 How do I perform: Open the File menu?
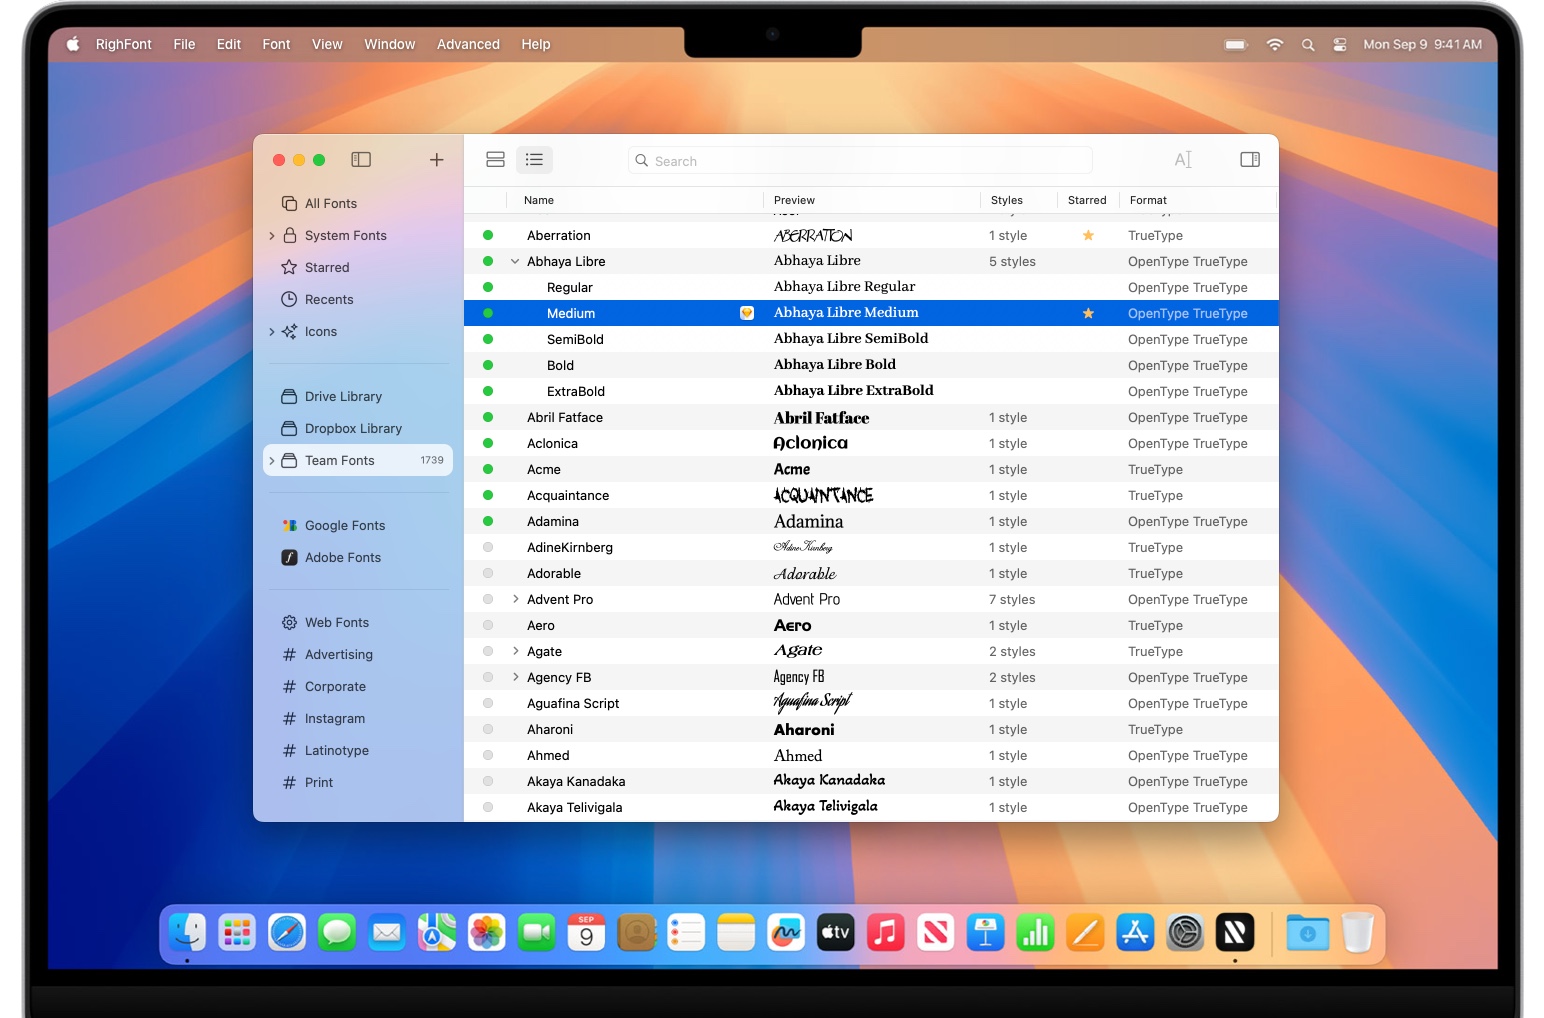coord(184,44)
